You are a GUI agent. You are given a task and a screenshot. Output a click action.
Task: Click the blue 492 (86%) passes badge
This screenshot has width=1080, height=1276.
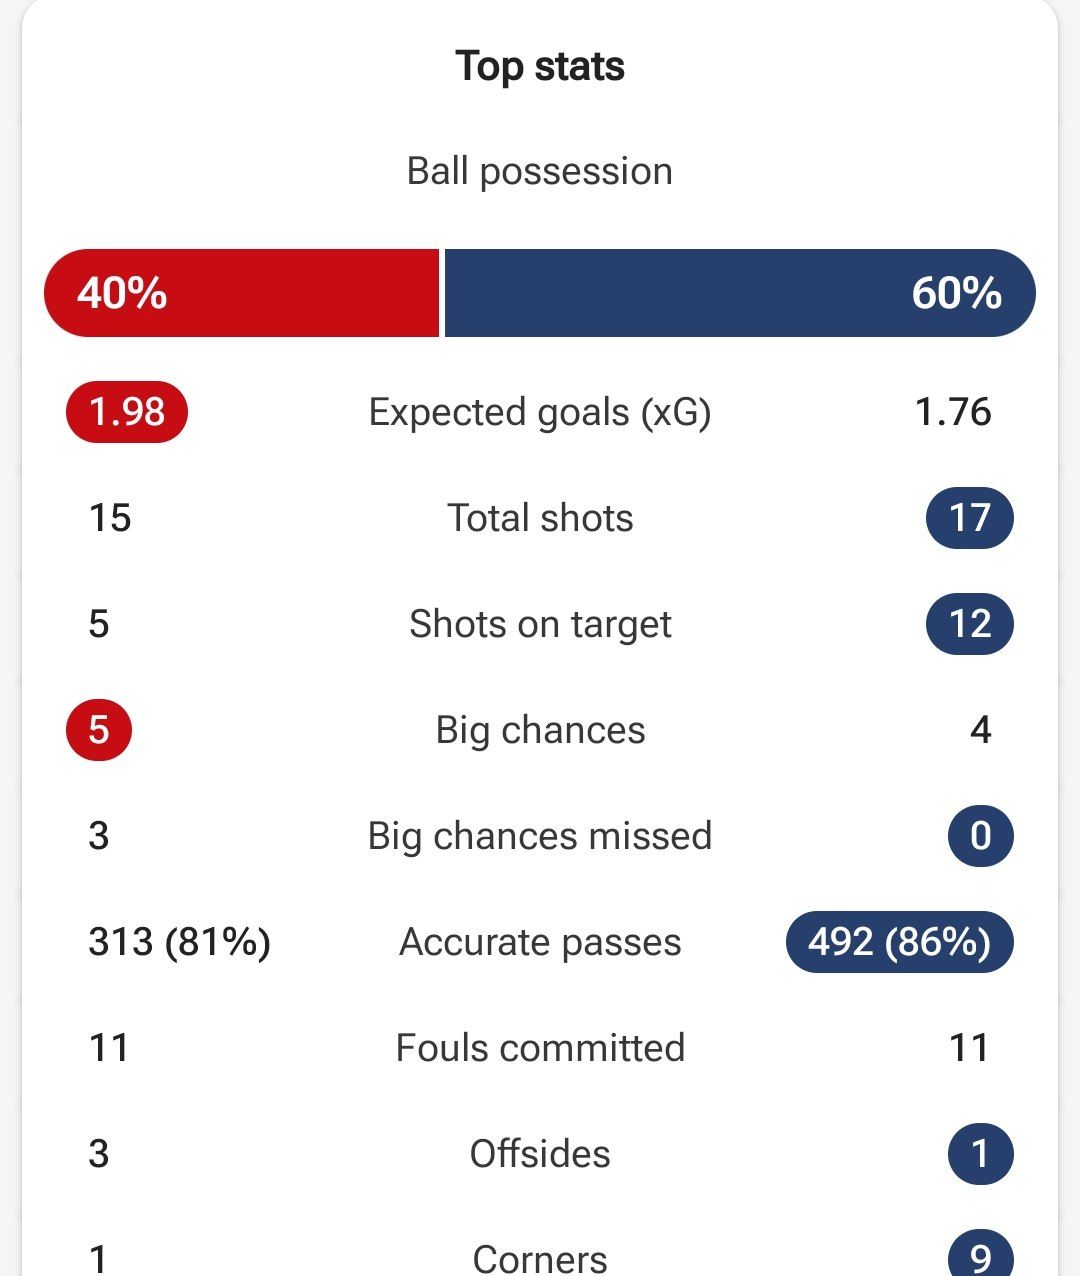pyautogui.click(x=900, y=942)
